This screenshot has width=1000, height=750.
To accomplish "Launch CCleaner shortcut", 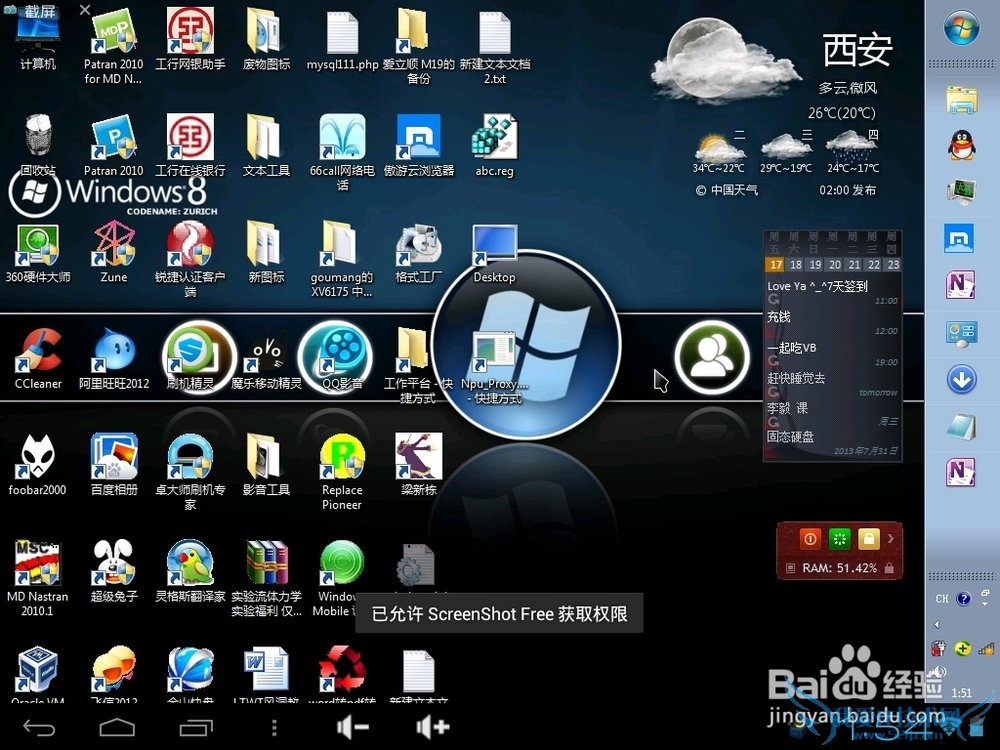I will click(x=38, y=359).
